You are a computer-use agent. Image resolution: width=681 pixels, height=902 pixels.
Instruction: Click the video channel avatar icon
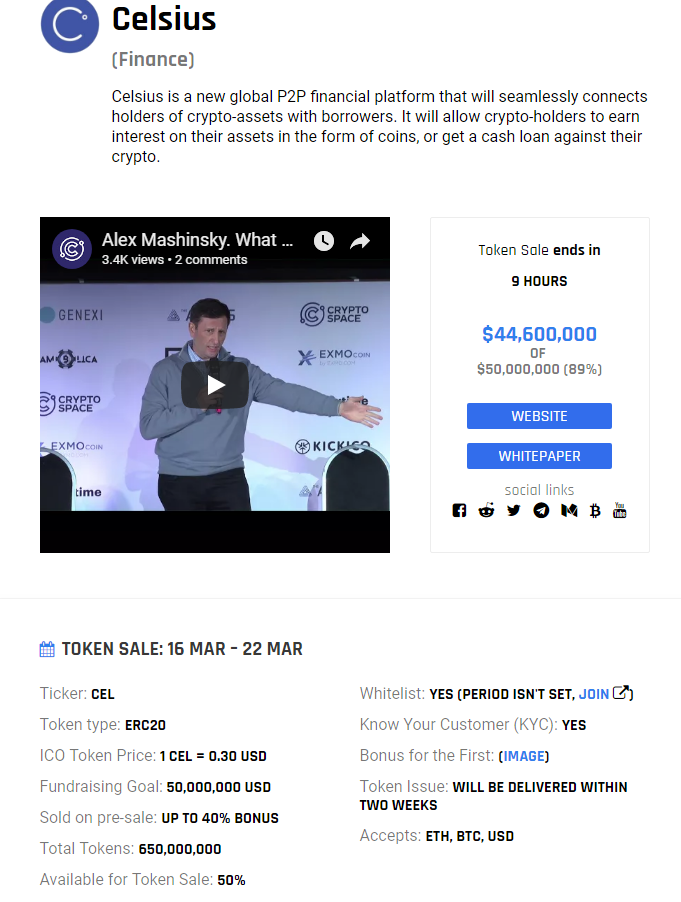pyautogui.click(x=72, y=249)
